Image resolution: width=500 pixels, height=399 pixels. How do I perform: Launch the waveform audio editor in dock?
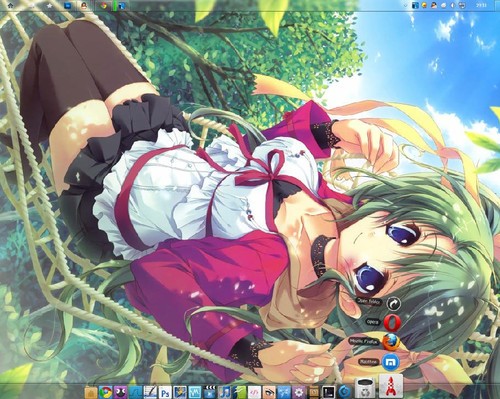click(194, 392)
